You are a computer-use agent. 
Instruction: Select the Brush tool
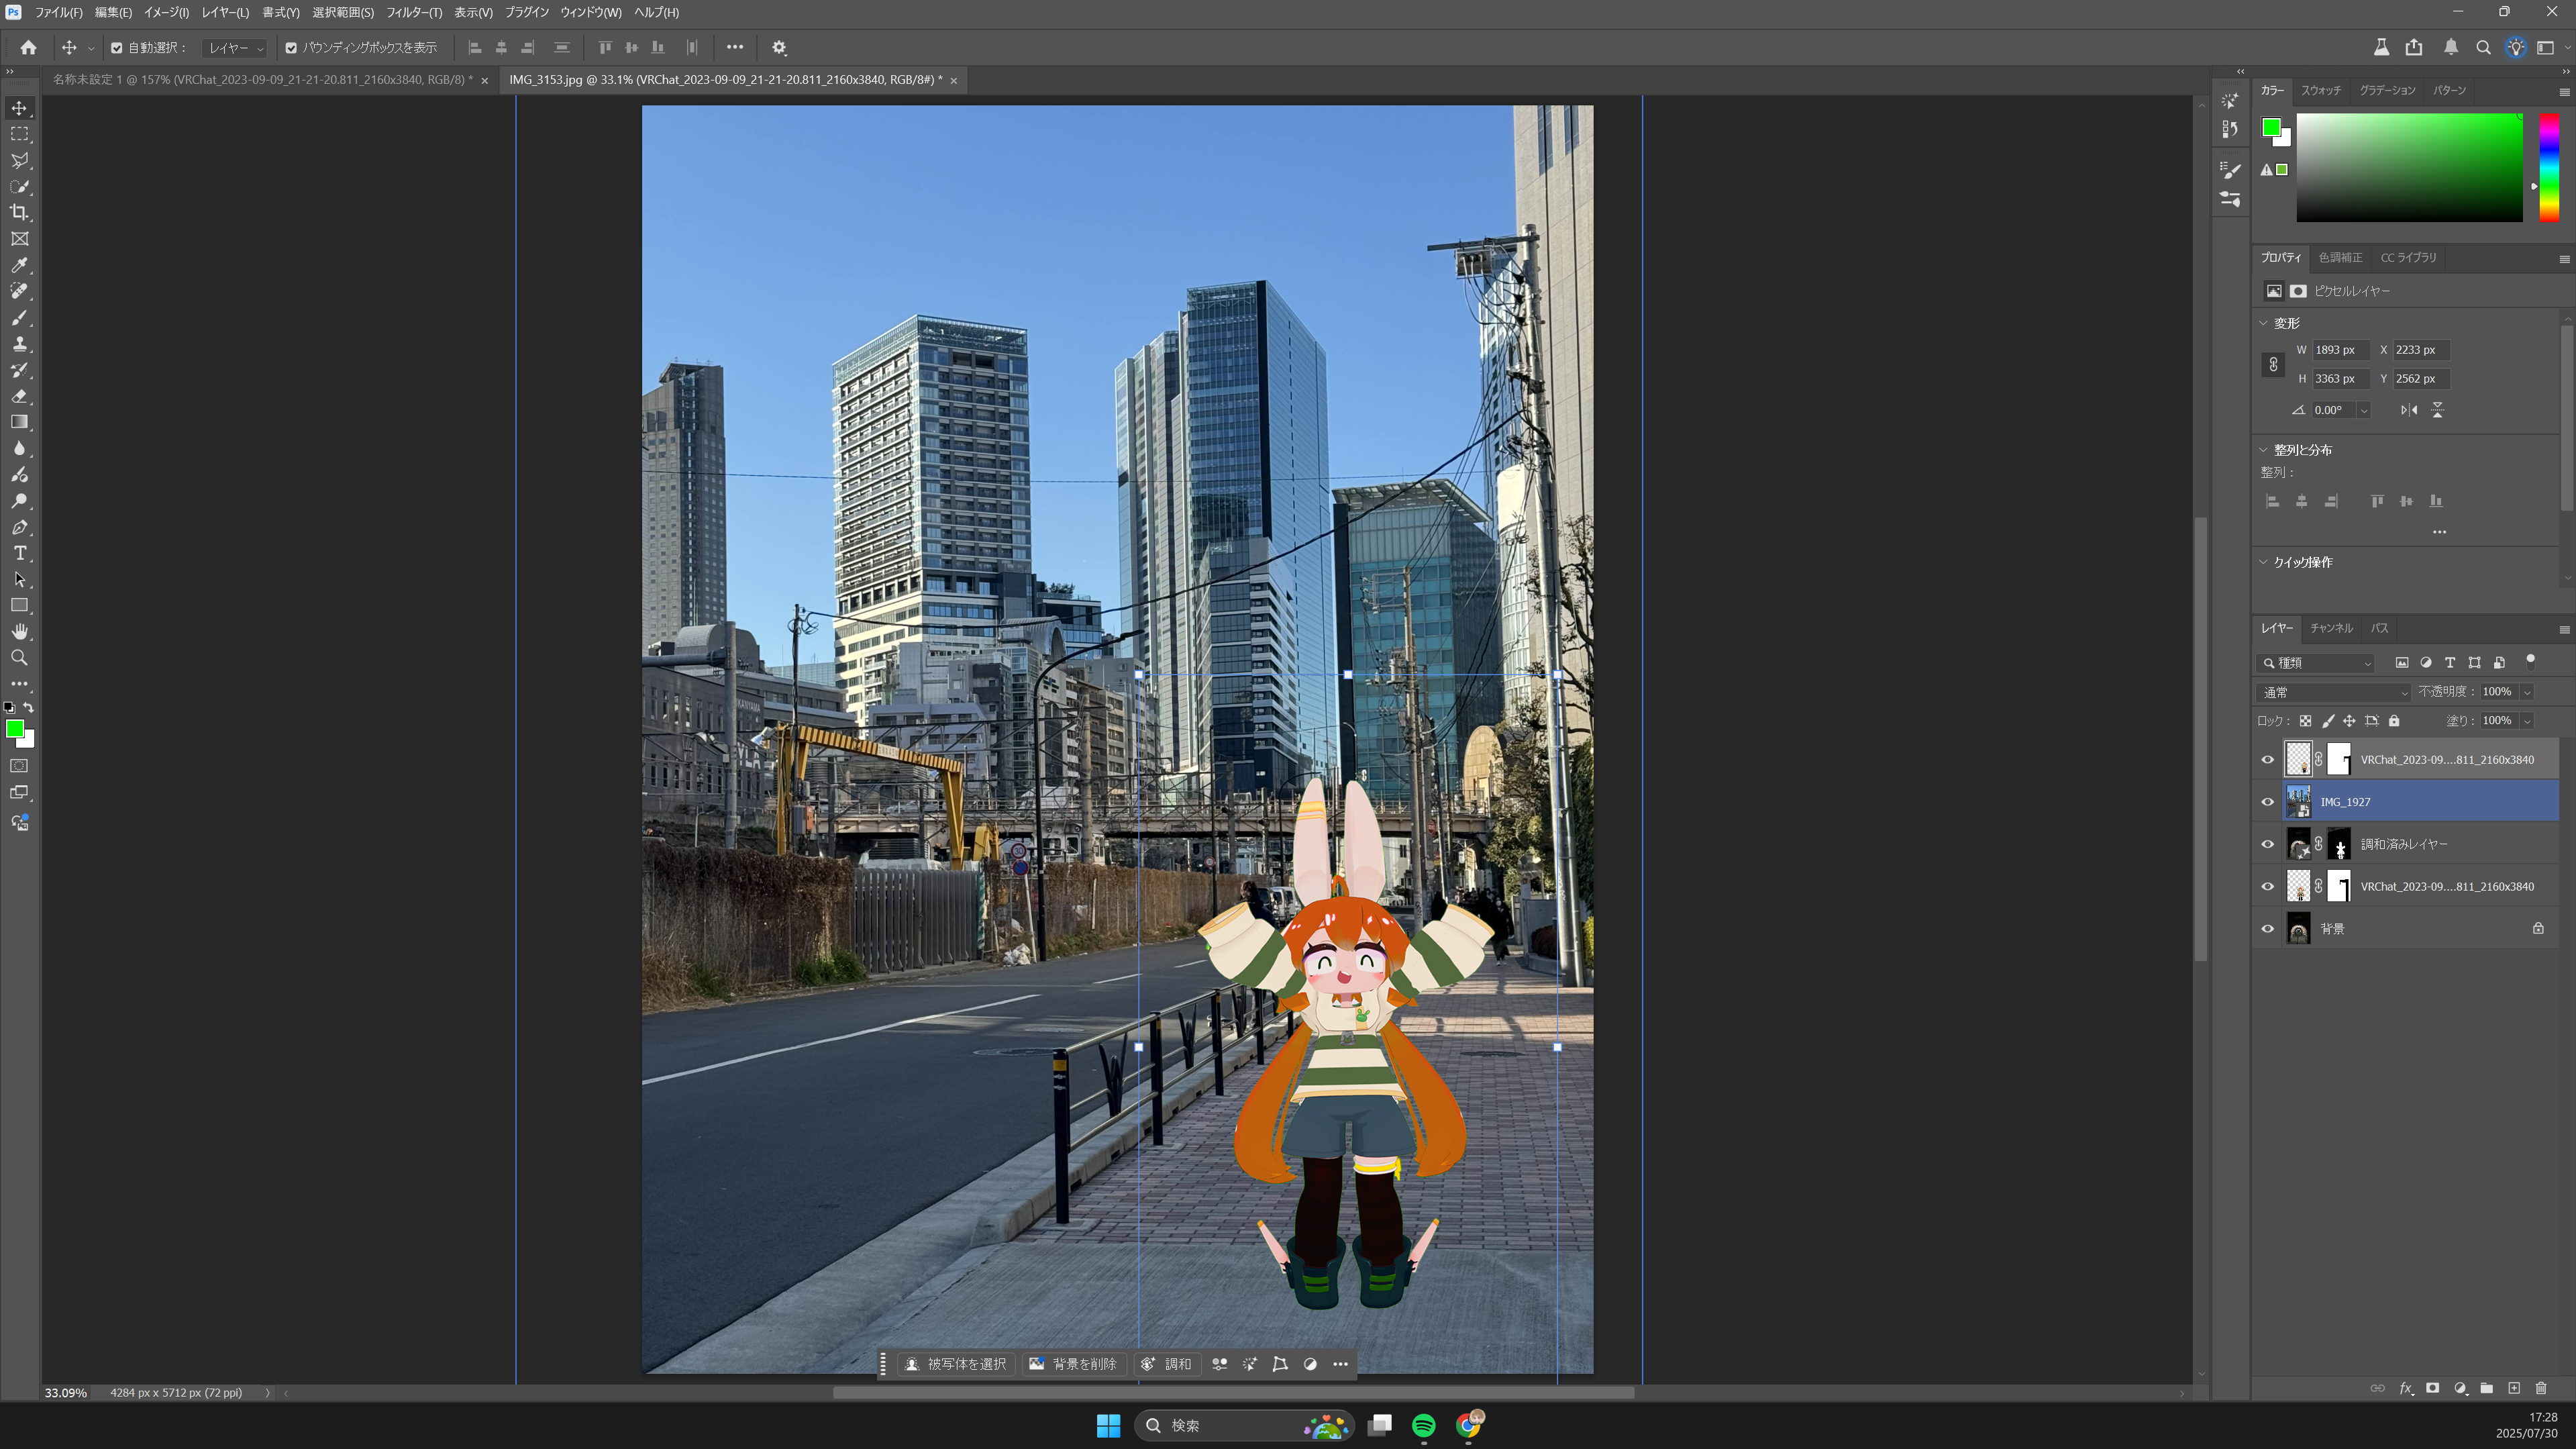[x=19, y=317]
